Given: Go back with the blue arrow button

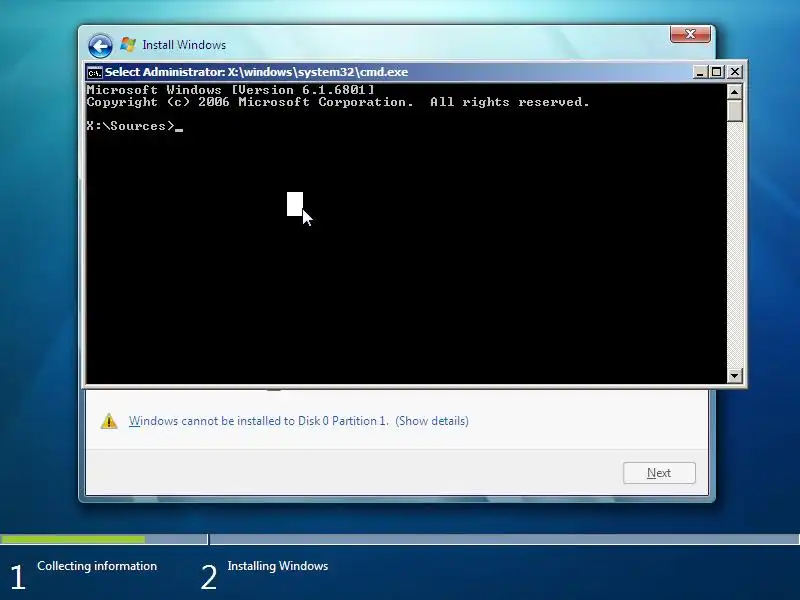Looking at the screenshot, I should (100, 46).
